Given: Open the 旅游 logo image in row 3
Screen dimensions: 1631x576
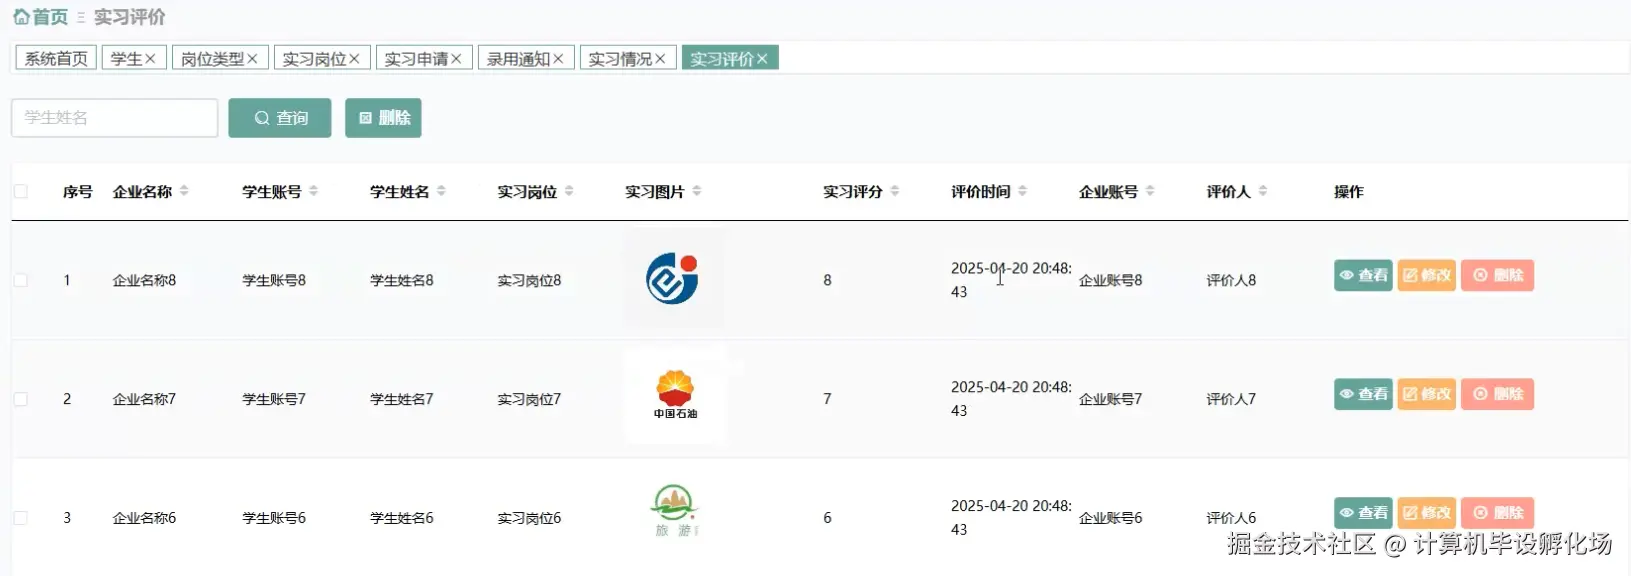Looking at the screenshot, I should [674, 514].
